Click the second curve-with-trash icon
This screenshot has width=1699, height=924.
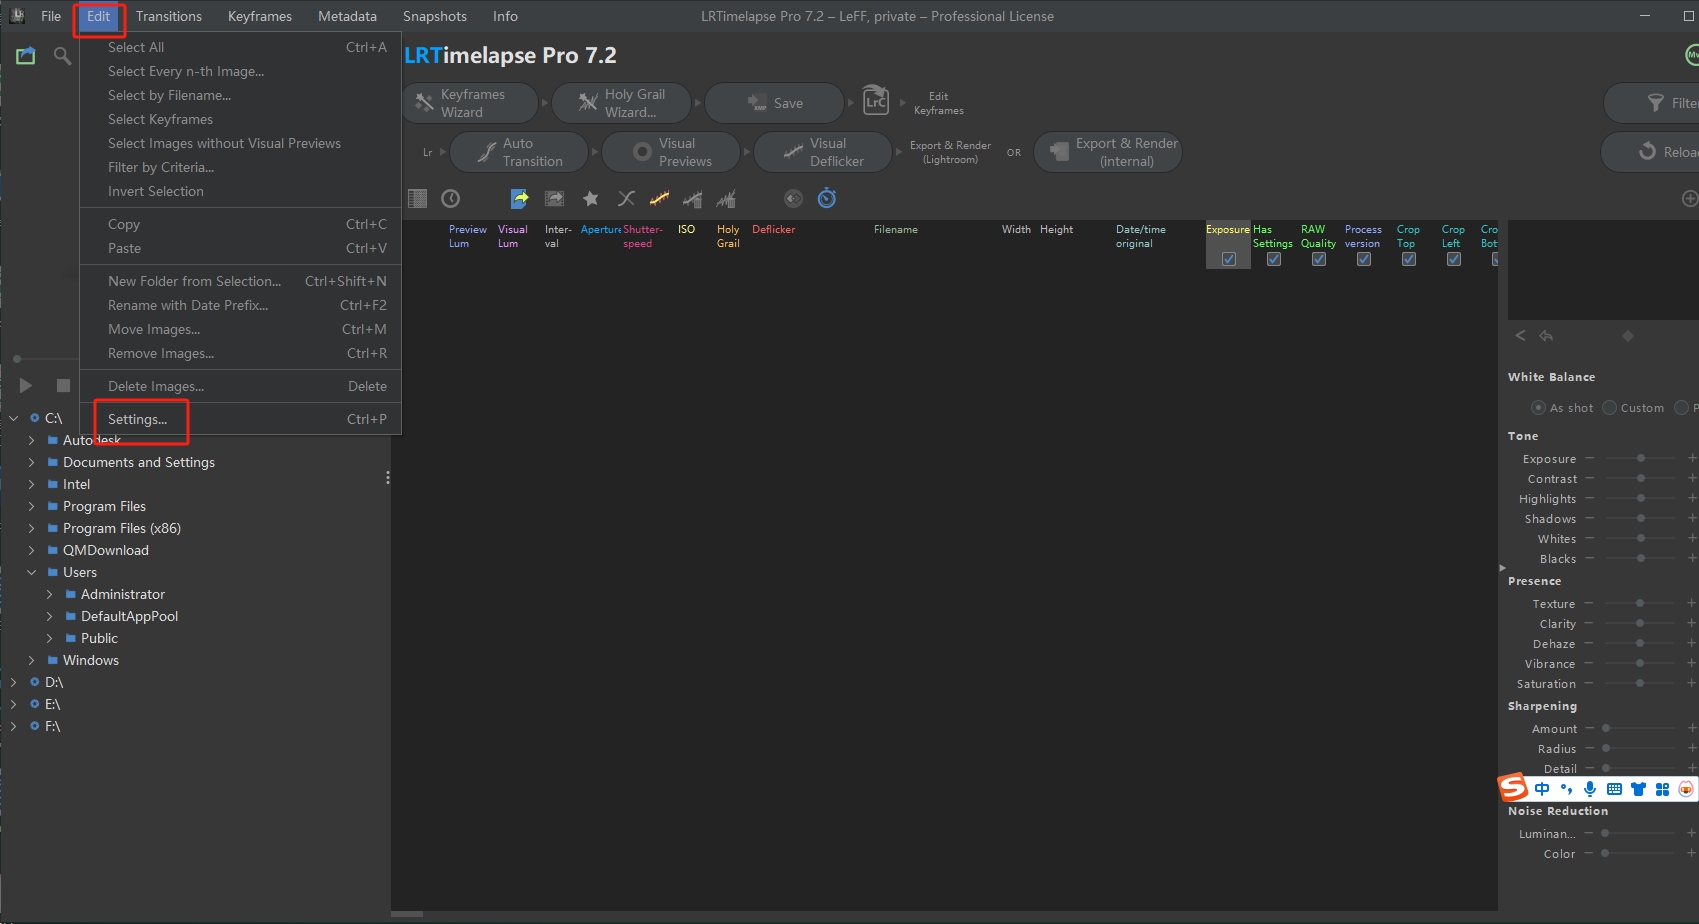727,199
